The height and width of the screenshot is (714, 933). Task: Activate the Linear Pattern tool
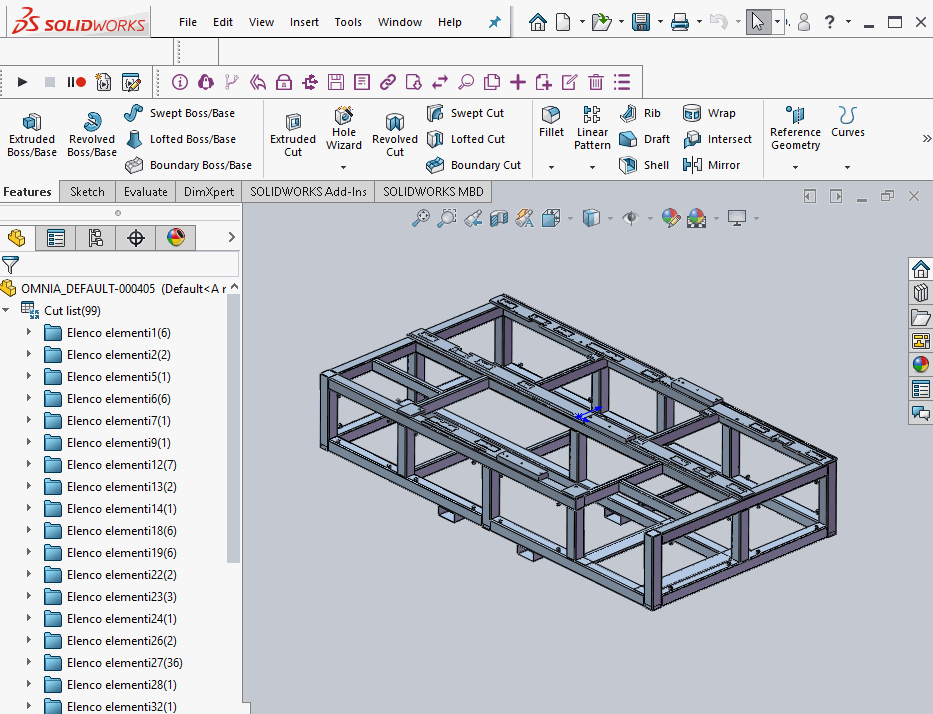point(591,125)
